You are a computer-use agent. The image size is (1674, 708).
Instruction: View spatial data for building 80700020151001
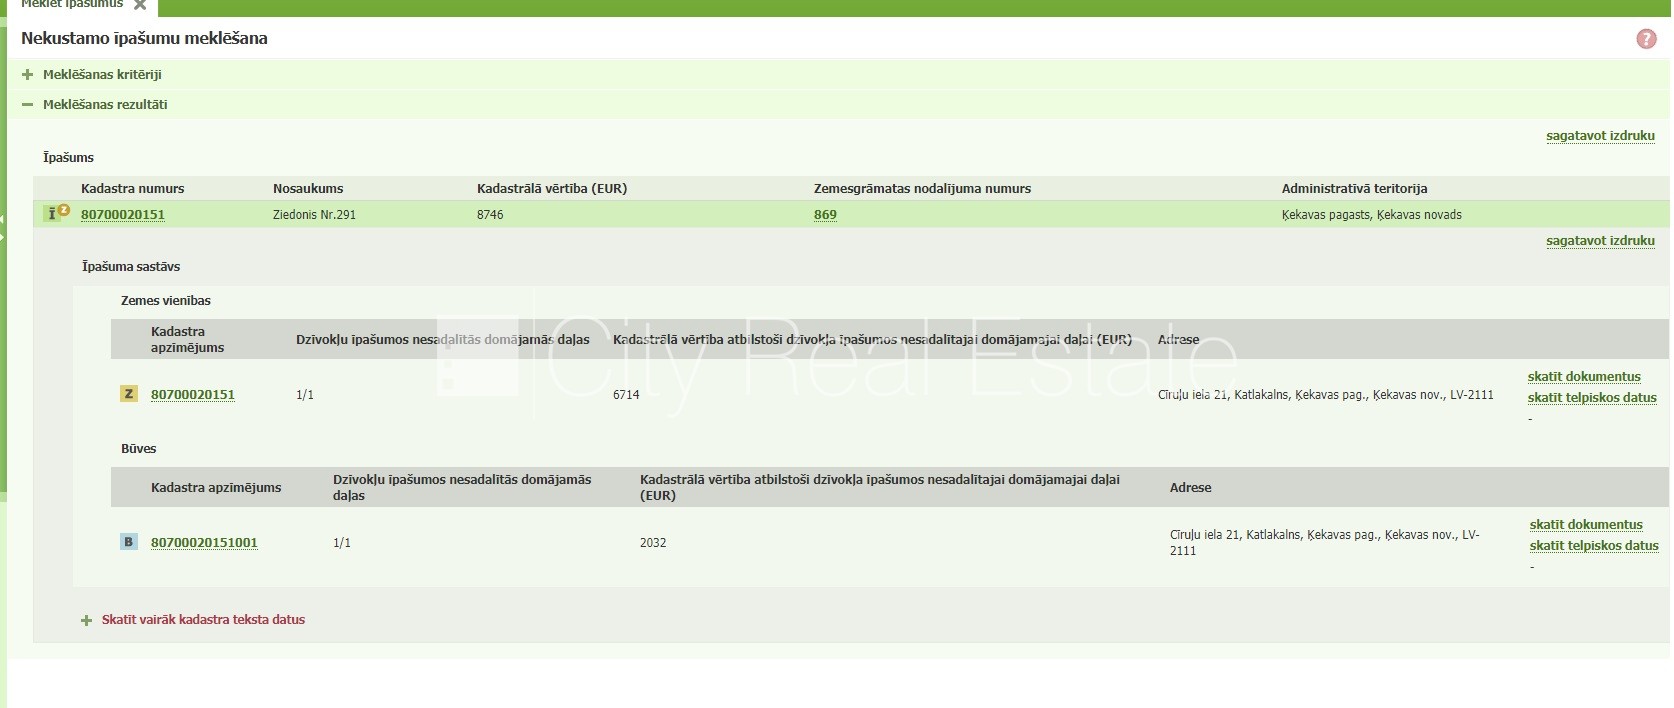pyautogui.click(x=1594, y=546)
